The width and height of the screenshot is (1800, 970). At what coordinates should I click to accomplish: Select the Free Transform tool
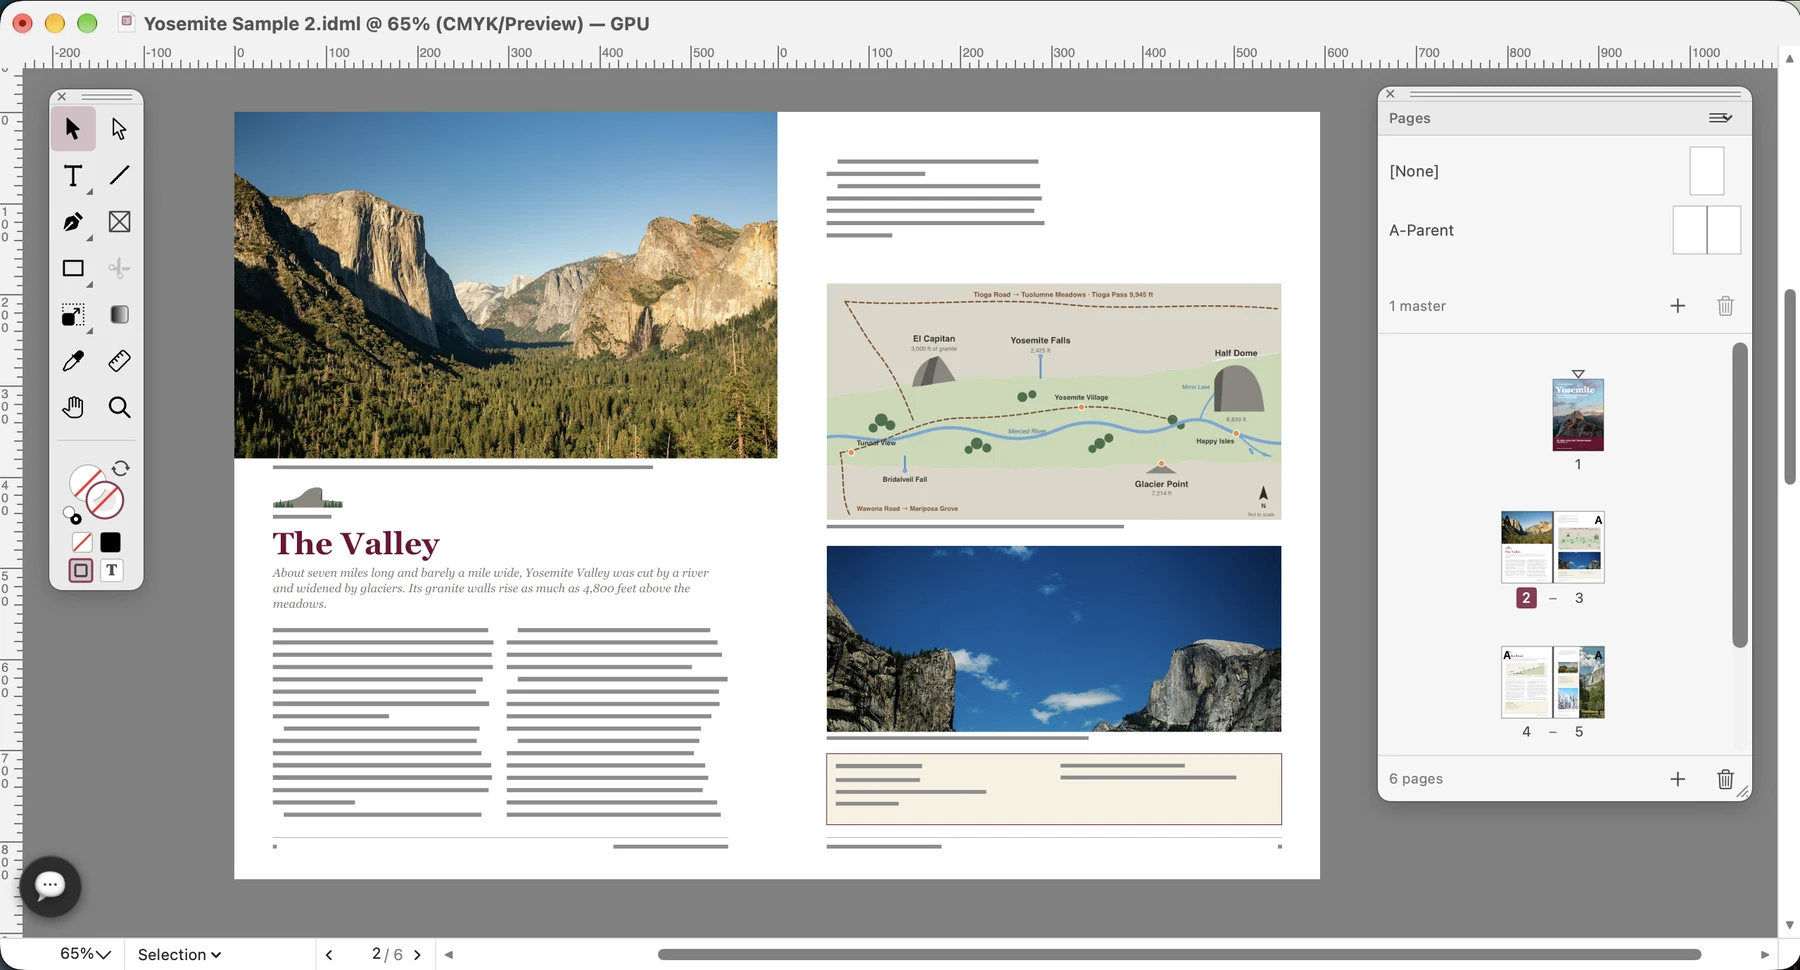point(73,316)
